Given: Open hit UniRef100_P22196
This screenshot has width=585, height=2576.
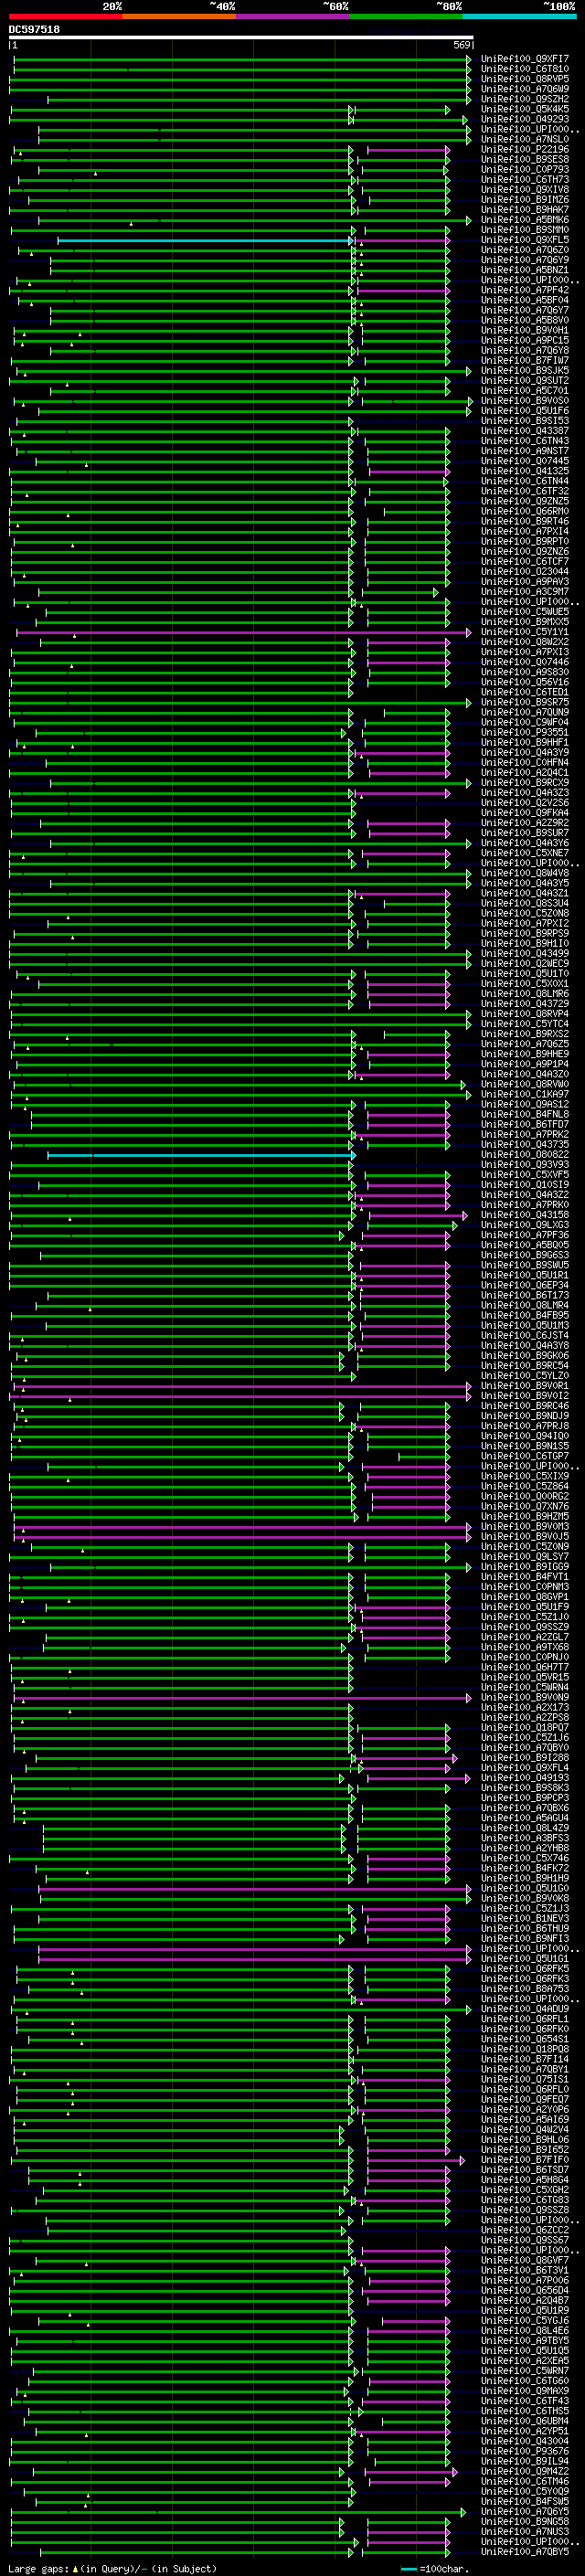Looking at the screenshot, I should tap(525, 149).
